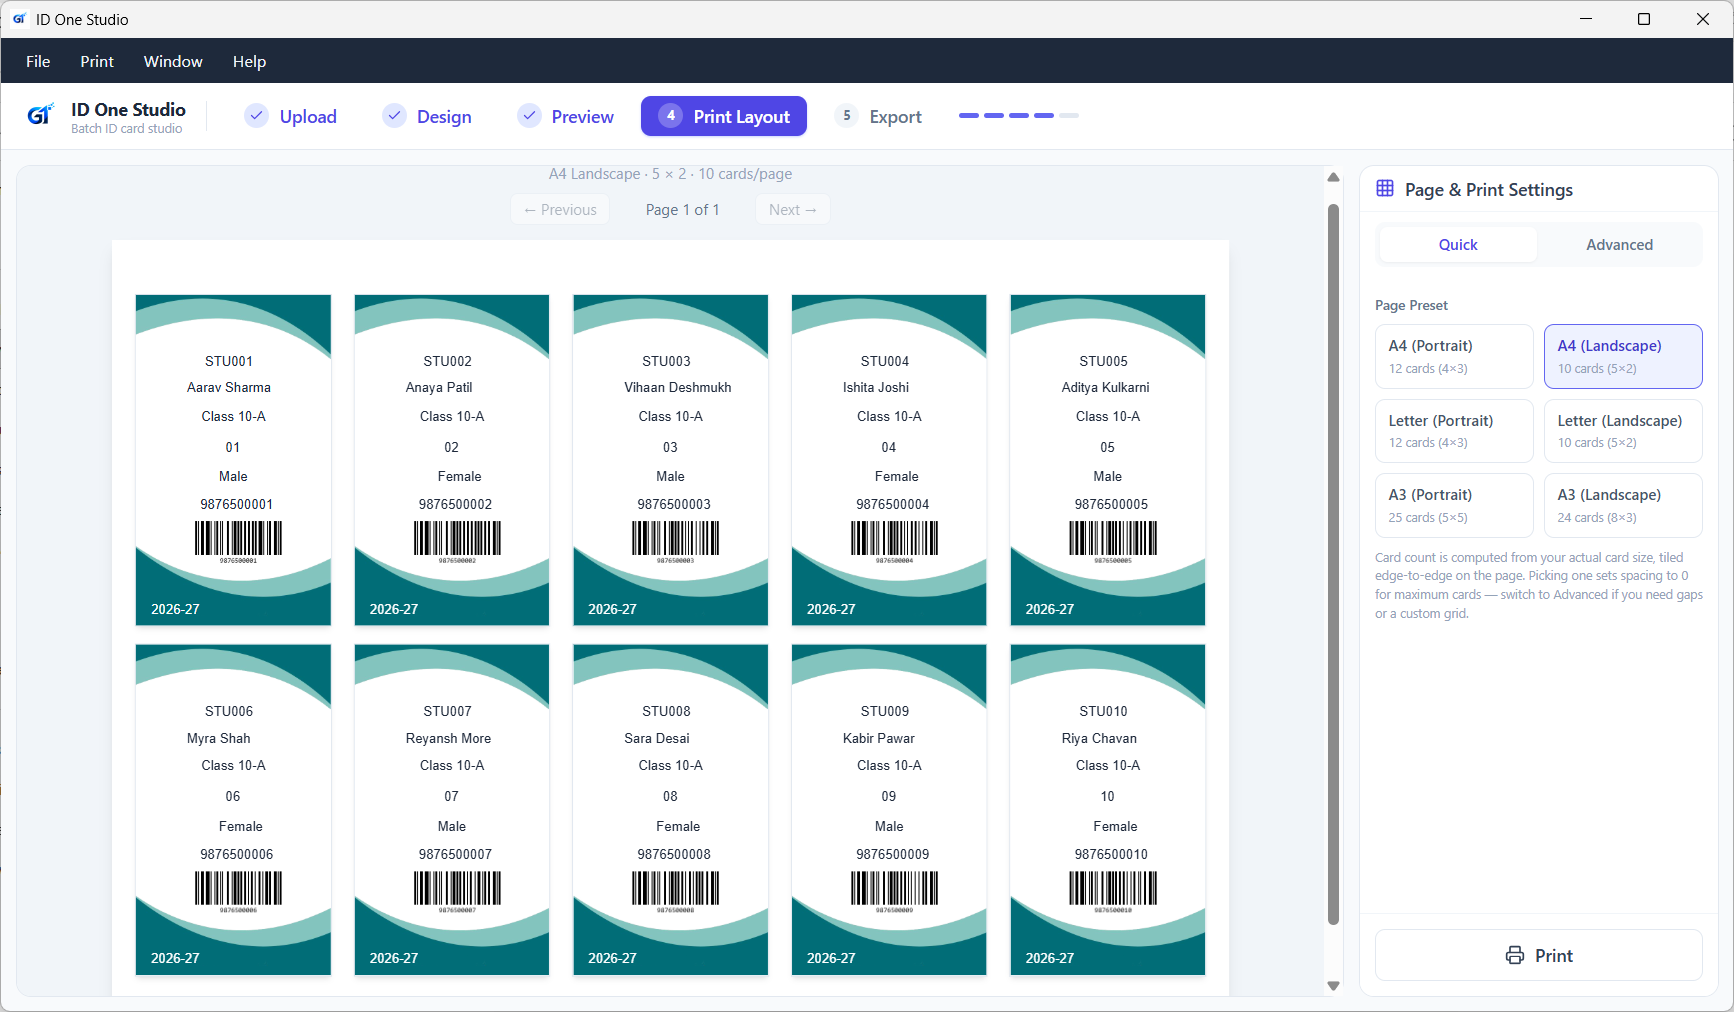The height and width of the screenshot is (1012, 1734).
Task: Go to the Design step
Action: coord(428,116)
